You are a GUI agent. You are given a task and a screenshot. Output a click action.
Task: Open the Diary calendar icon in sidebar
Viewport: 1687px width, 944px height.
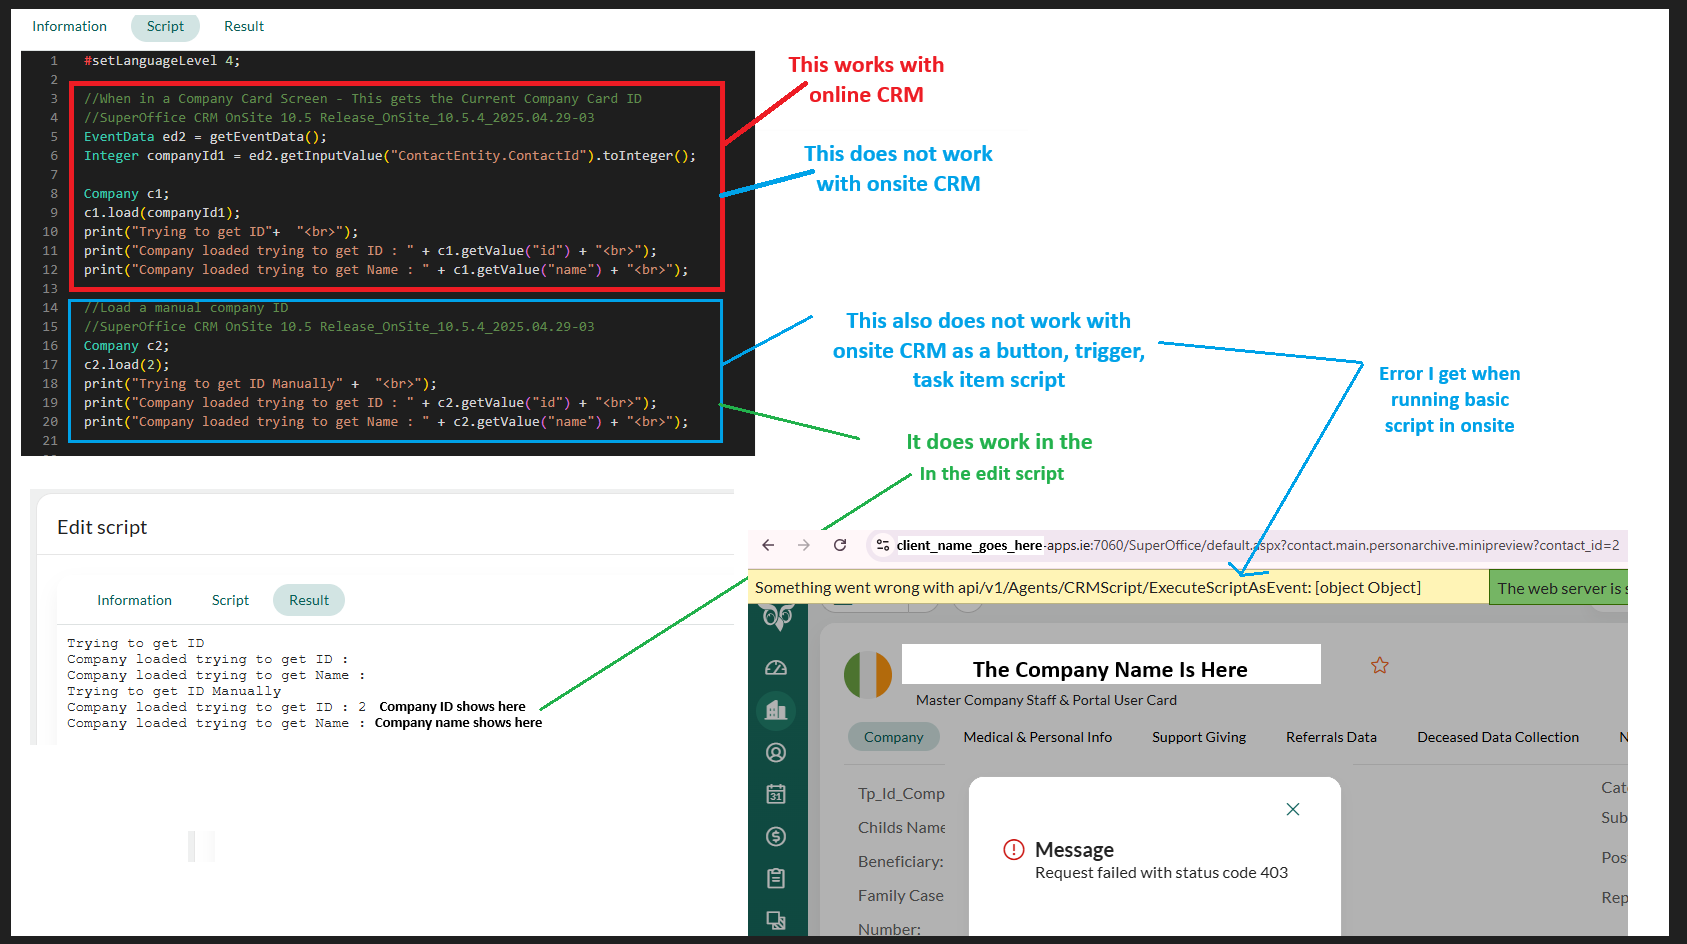point(776,794)
